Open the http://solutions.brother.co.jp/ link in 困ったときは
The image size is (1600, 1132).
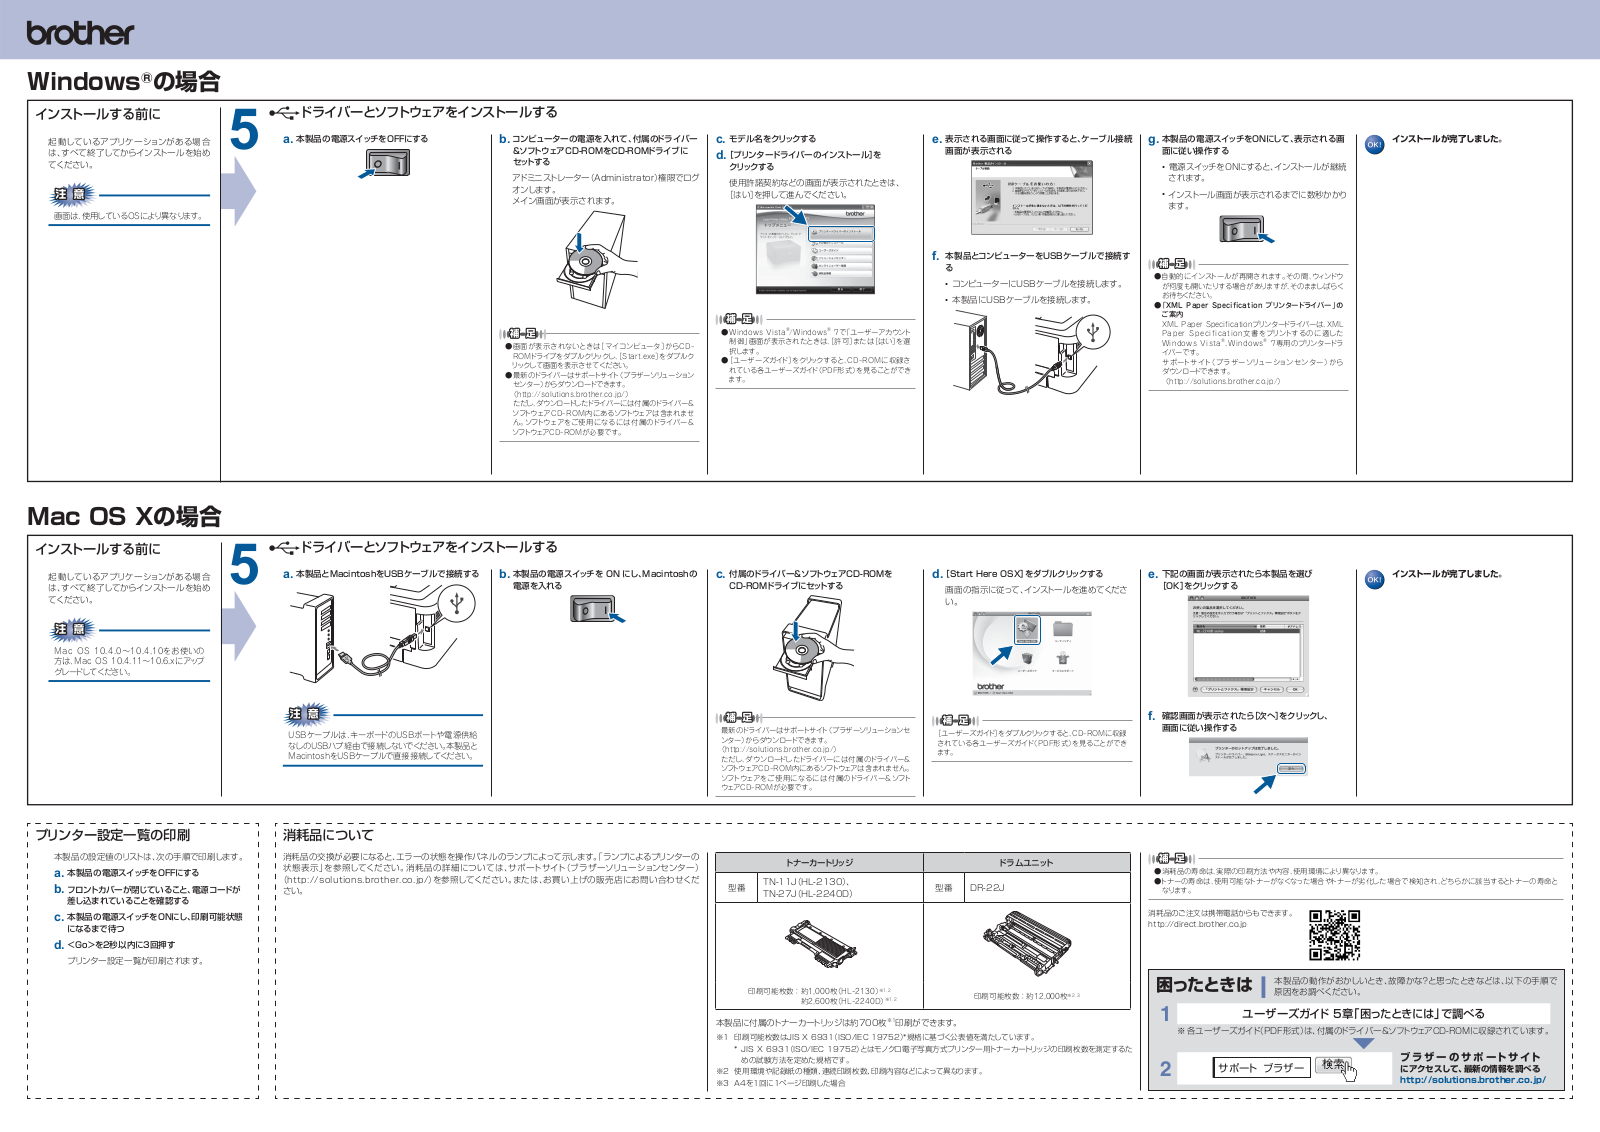click(x=1472, y=1080)
